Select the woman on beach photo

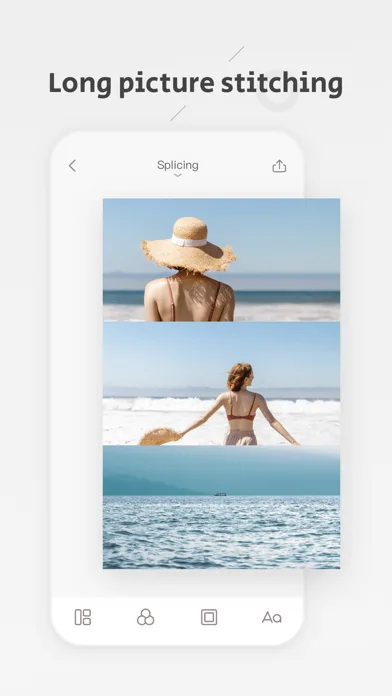(x=222, y=384)
